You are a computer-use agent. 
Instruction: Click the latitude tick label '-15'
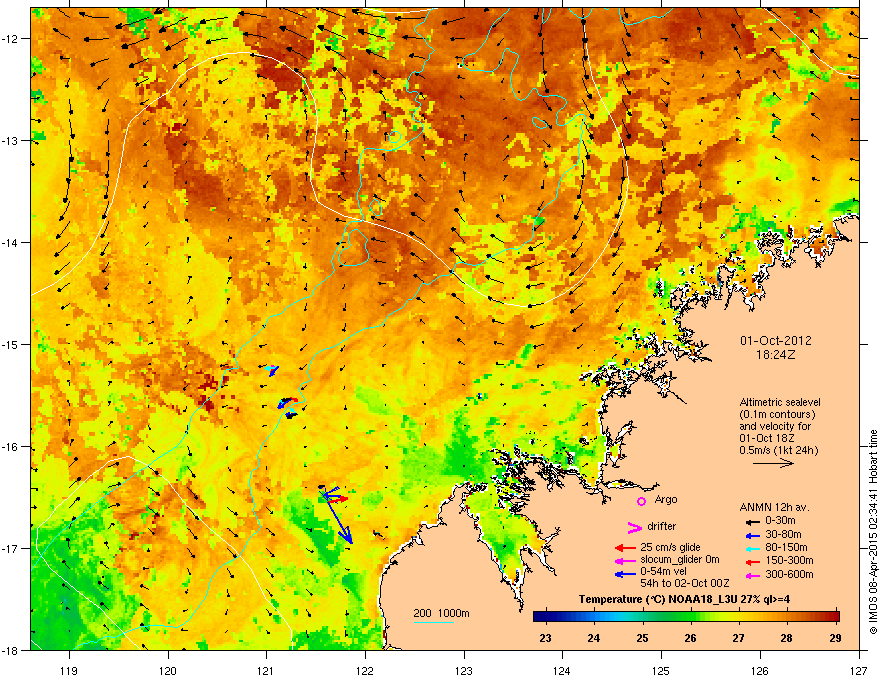[x=11, y=344]
